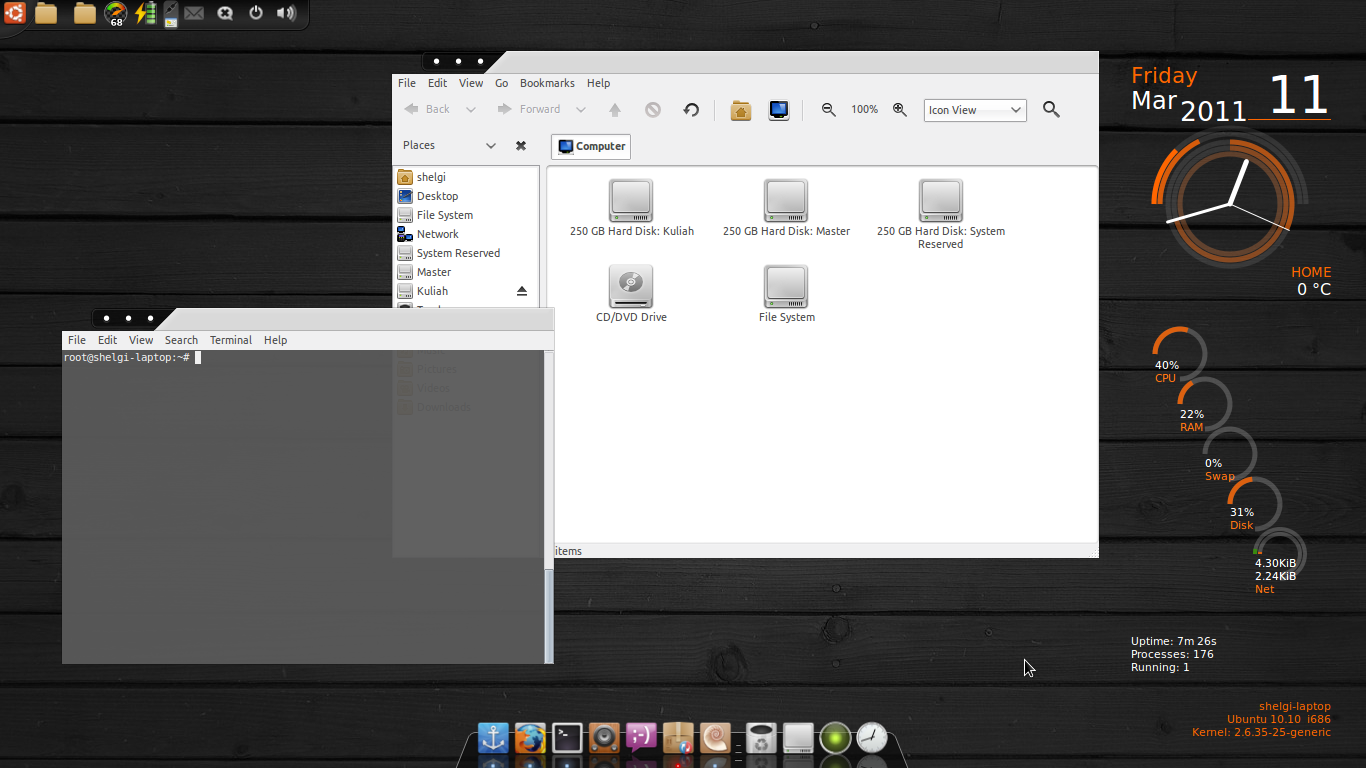Viewport: 1366px width, 768px height.
Task: Eject the Kuliah volume in sidebar
Action: [521, 291]
